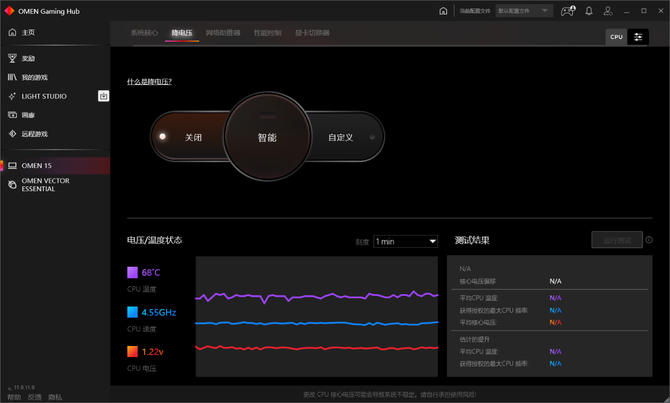Click the 估计的提升 label
This screenshot has width=670, height=403.
tap(474, 339)
